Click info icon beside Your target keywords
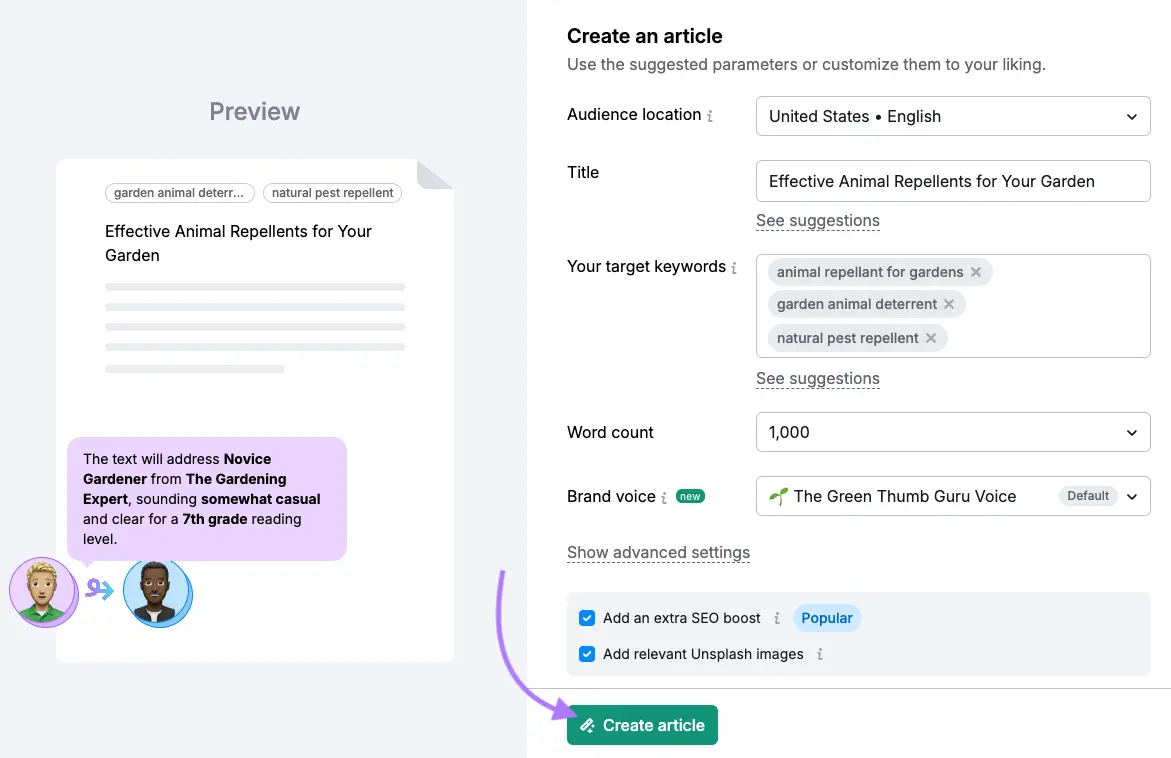 point(734,268)
